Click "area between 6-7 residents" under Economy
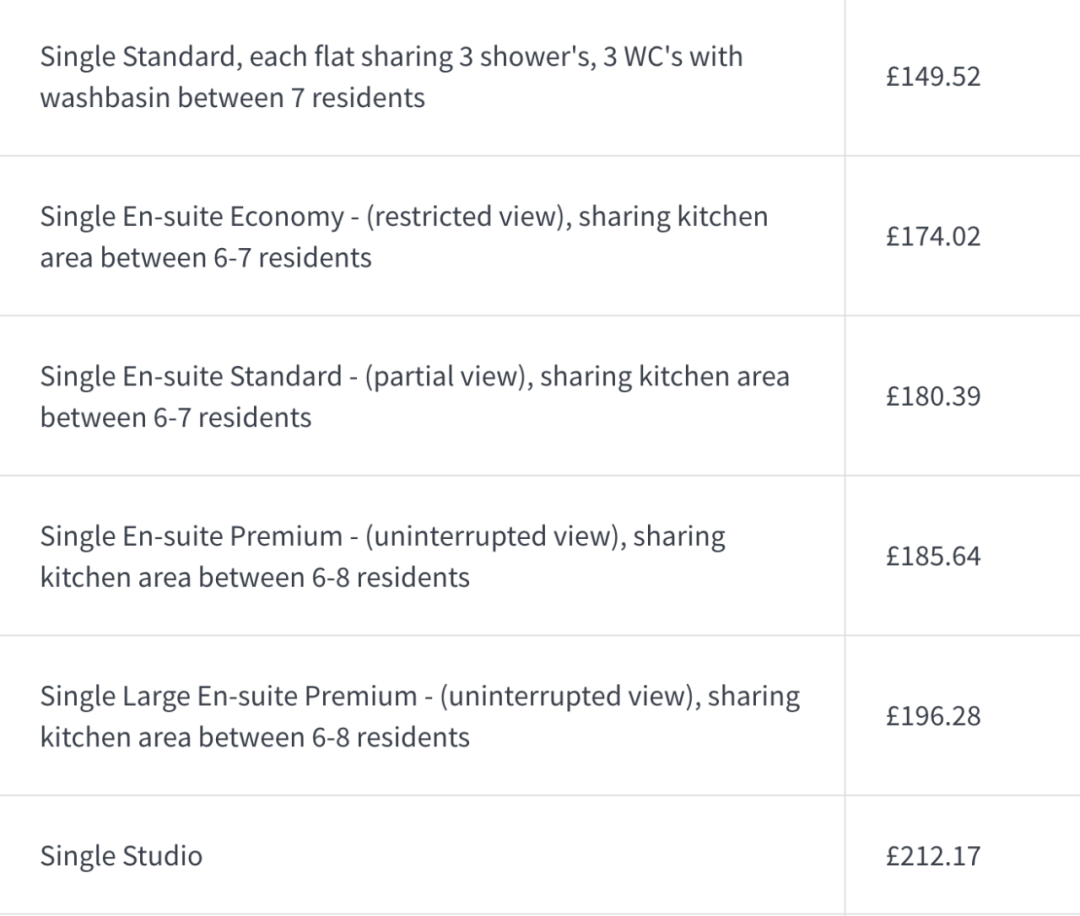Screen dimensions: 1080x916 click(x=205, y=258)
